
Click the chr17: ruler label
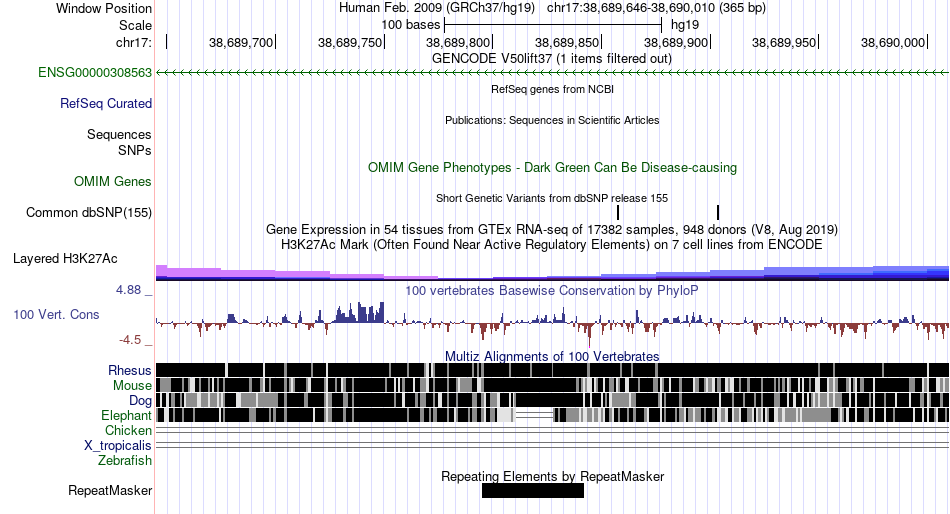click(x=134, y=42)
